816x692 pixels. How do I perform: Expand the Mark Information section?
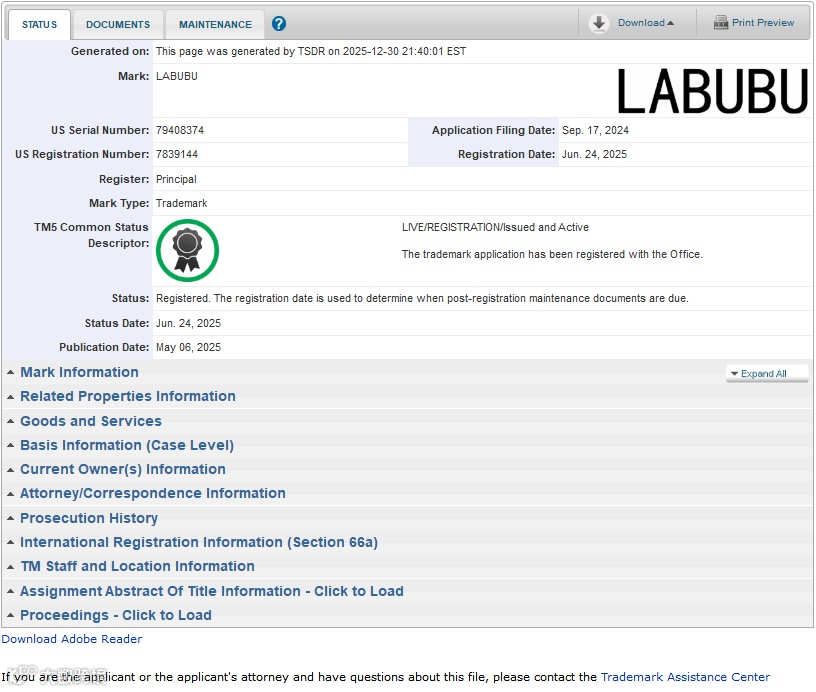pyautogui.click(x=79, y=372)
